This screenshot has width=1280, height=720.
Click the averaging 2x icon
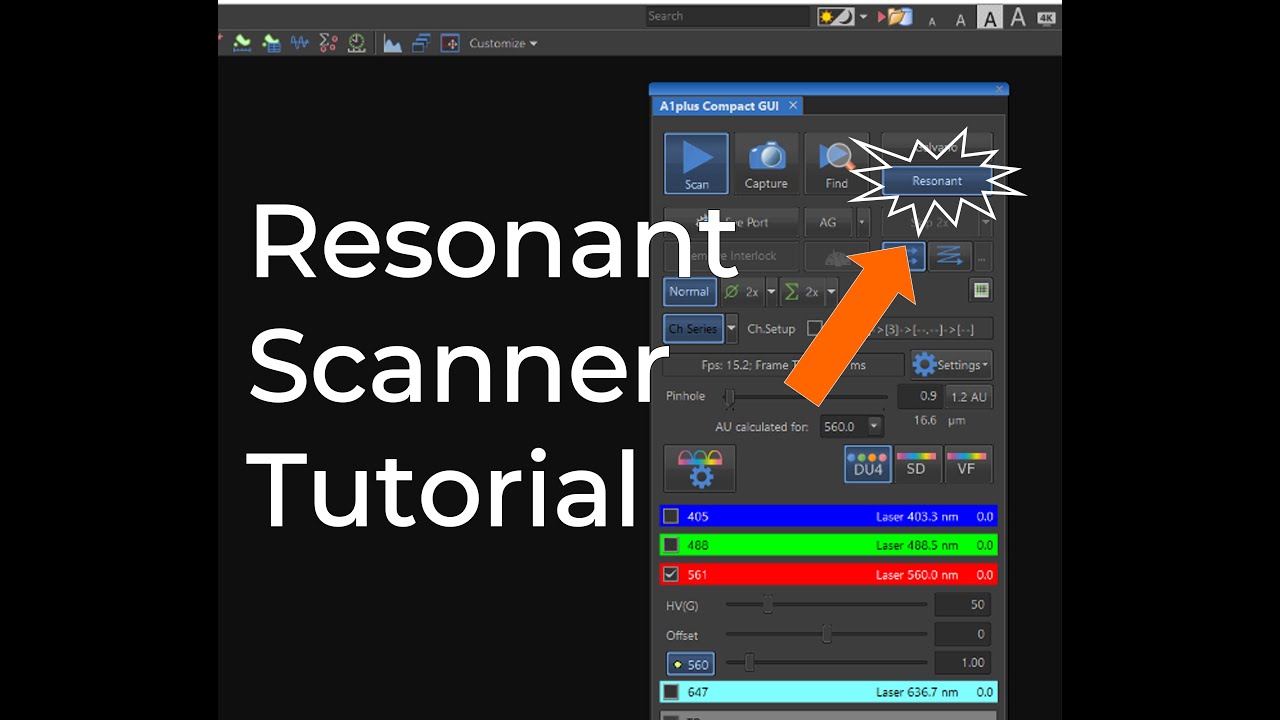point(741,292)
